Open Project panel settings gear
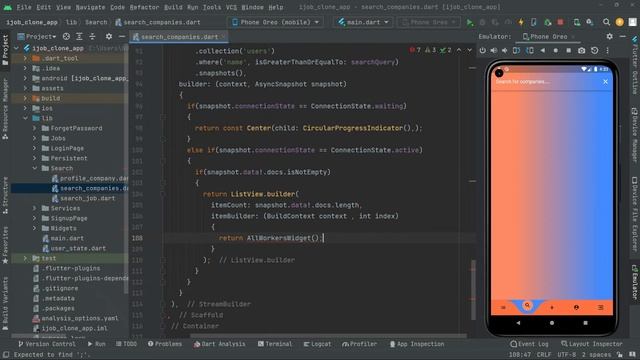This screenshot has width=640, height=360. pyautogui.click(x=109, y=36)
